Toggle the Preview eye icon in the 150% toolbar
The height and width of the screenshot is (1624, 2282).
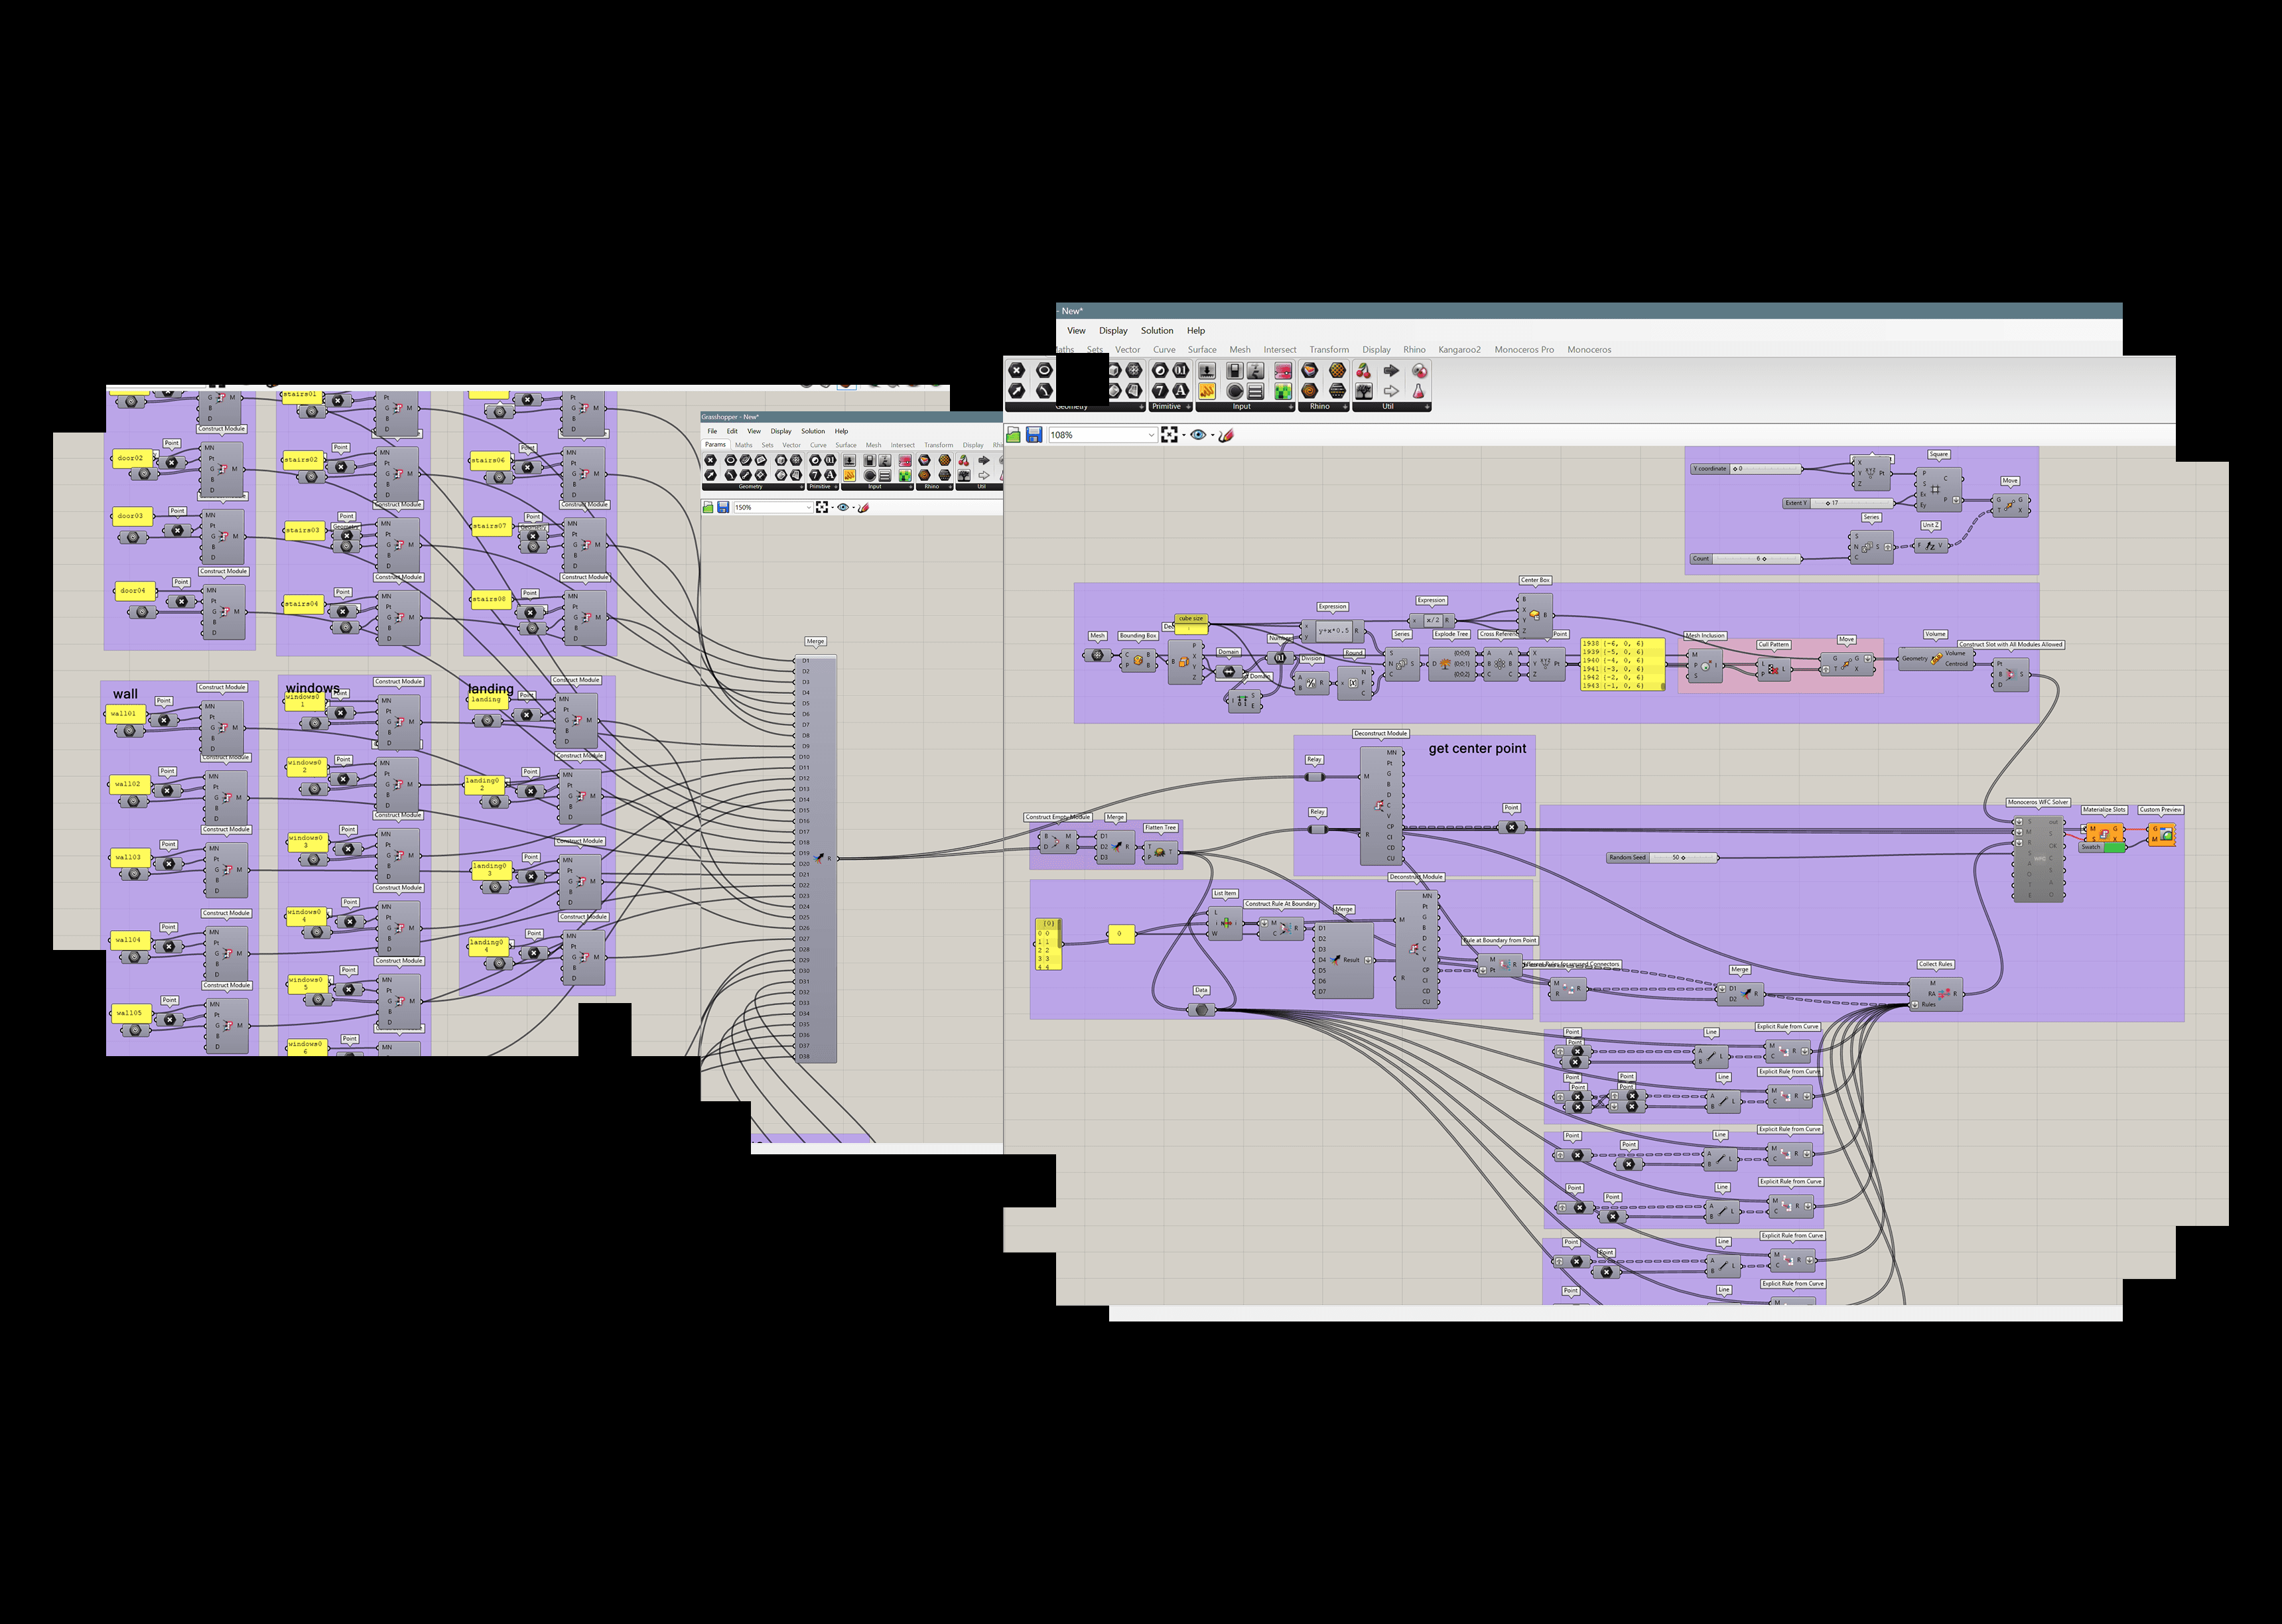coord(843,508)
